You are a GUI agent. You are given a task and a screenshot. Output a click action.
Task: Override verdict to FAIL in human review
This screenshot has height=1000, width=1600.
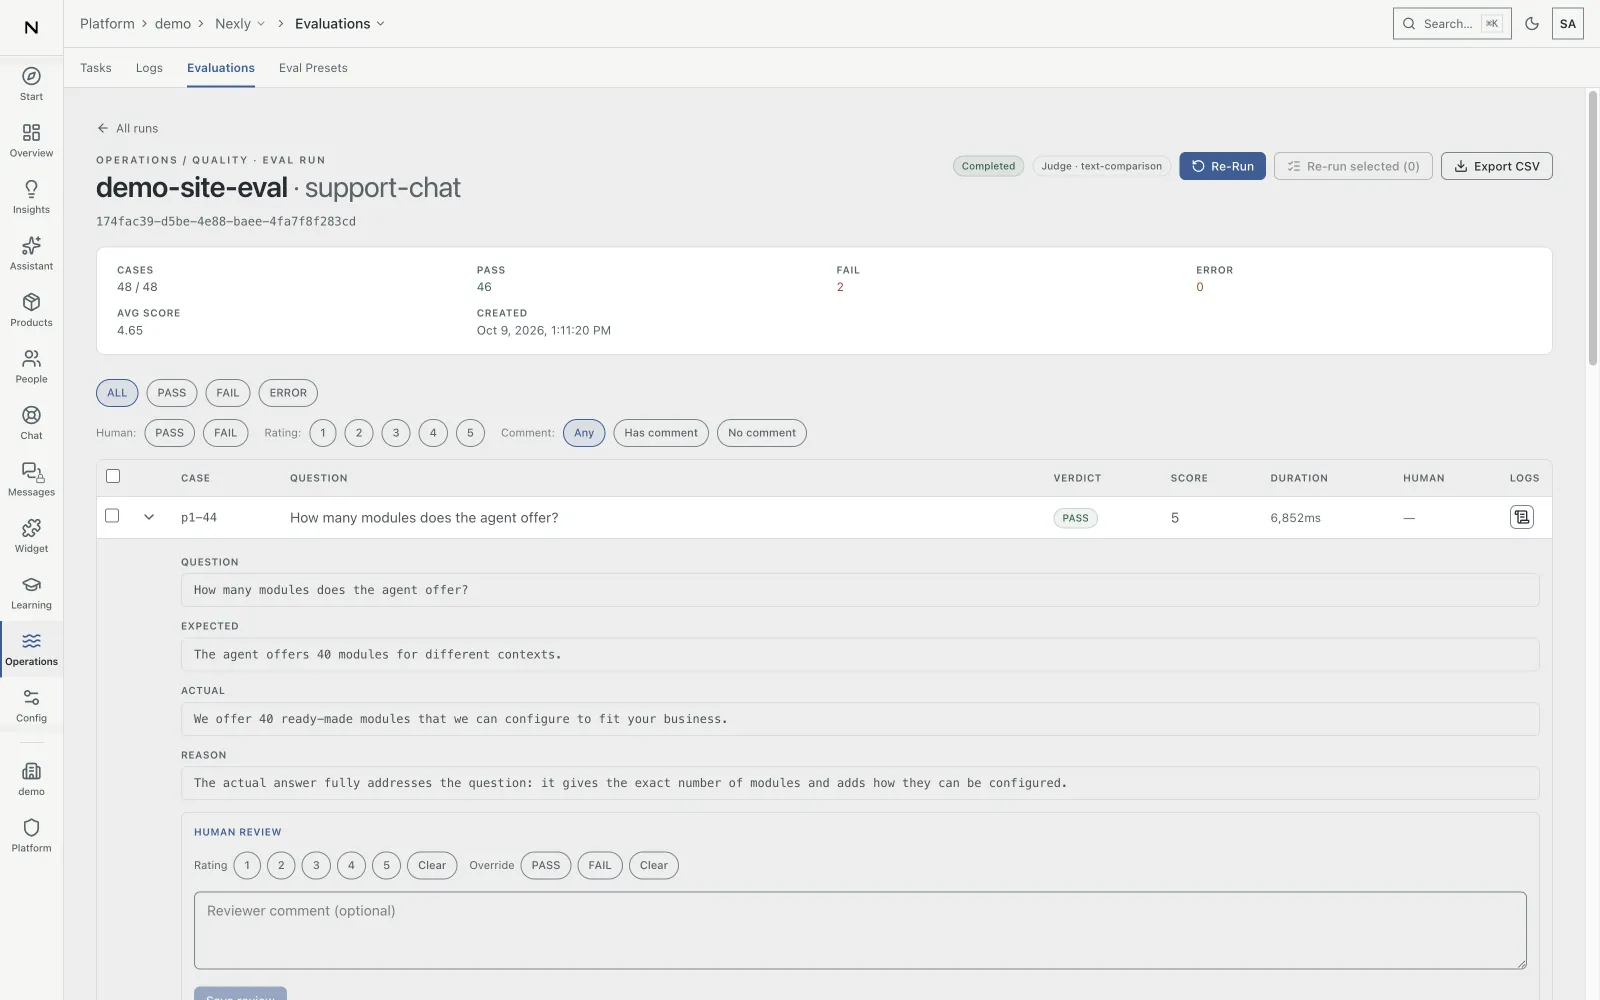click(x=600, y=866)
